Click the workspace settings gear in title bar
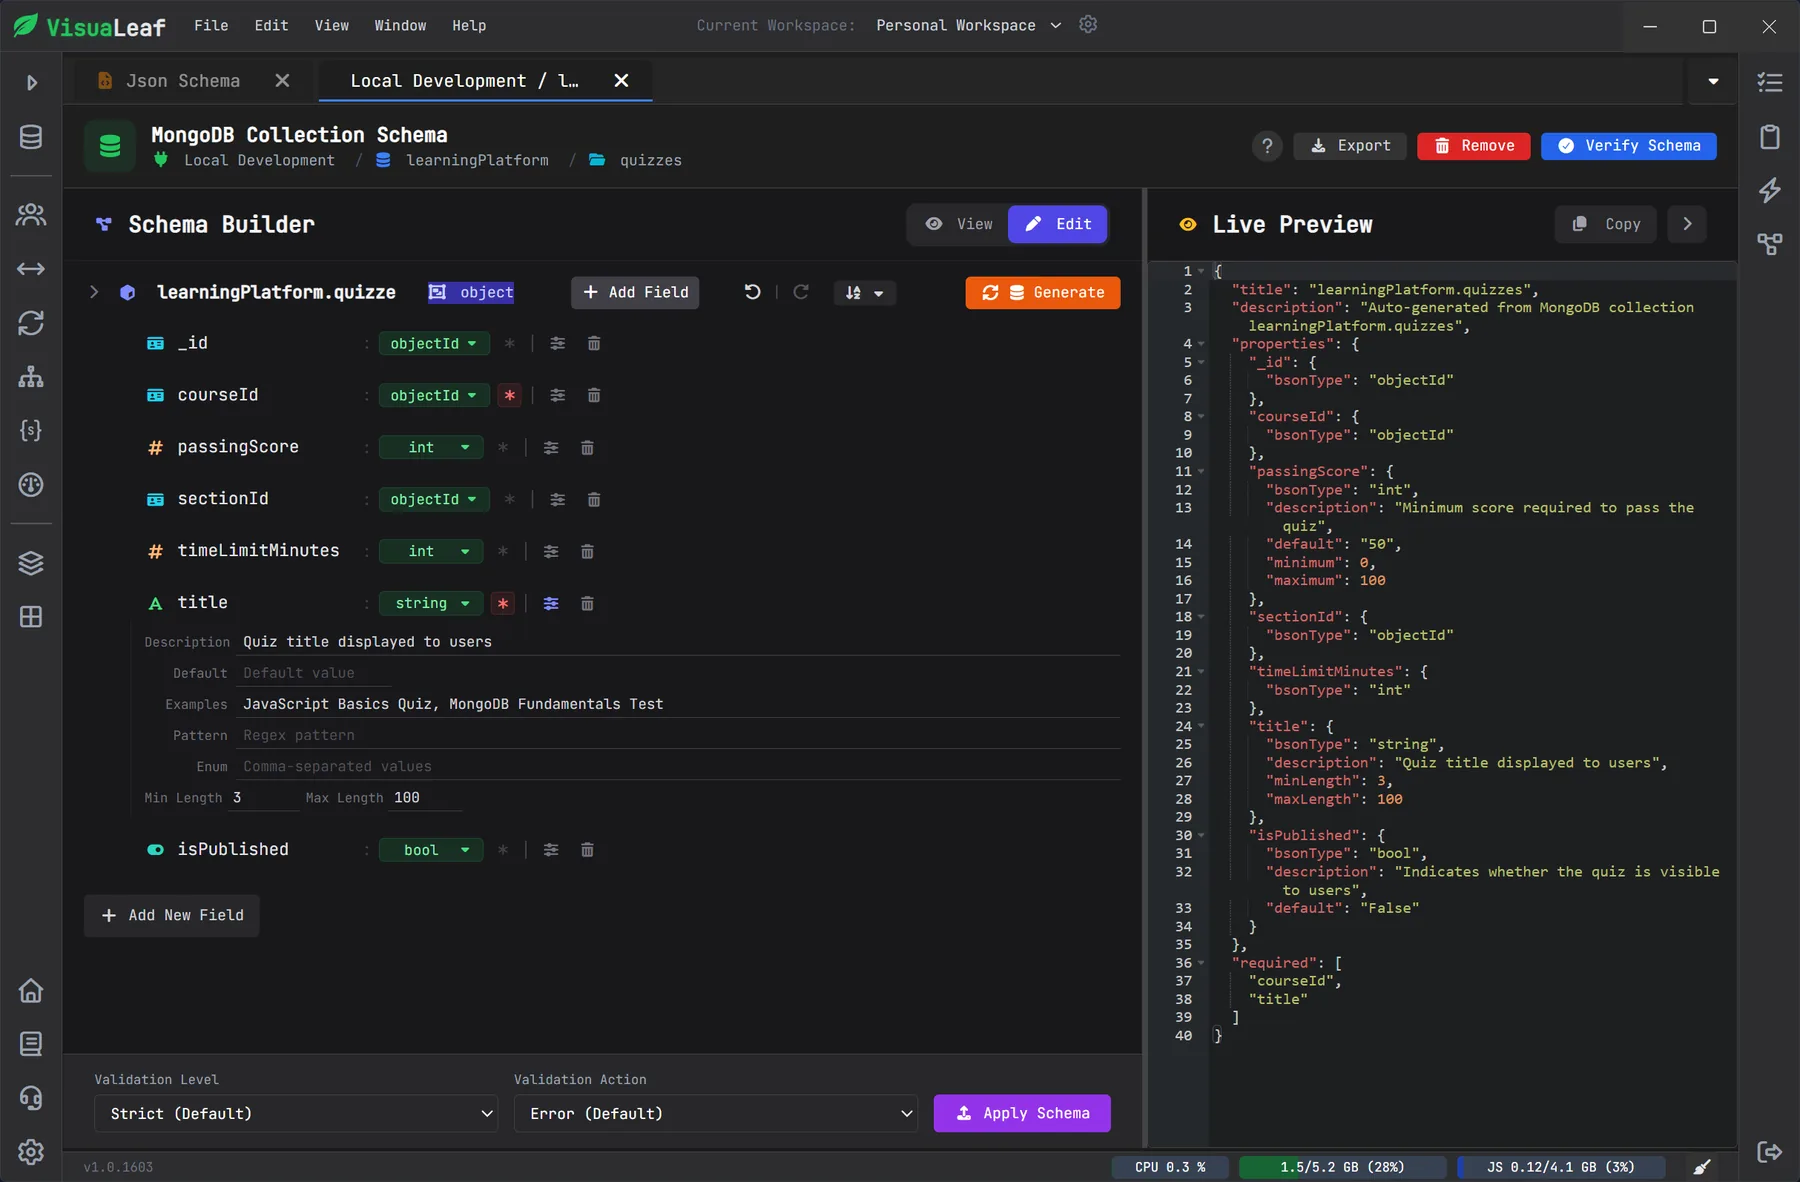 click(1088, 24)
